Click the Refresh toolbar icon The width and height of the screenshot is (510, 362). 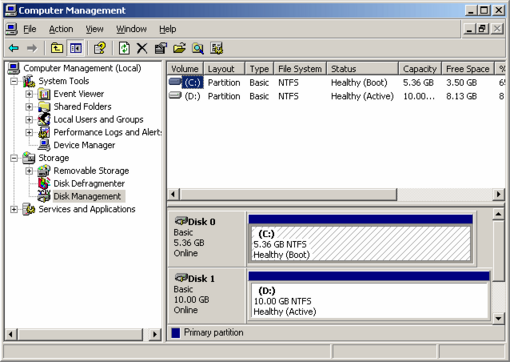click(124, 49)
